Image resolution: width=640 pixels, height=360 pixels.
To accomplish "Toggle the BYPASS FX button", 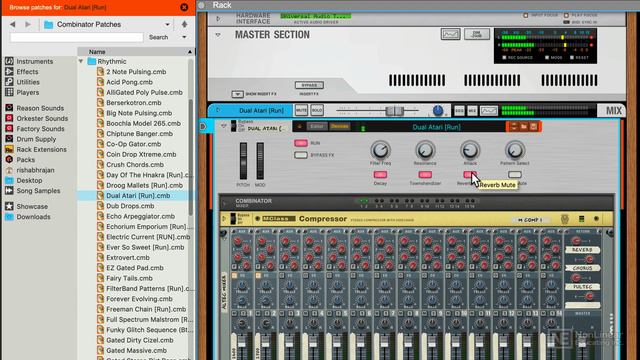I will 301,155.
